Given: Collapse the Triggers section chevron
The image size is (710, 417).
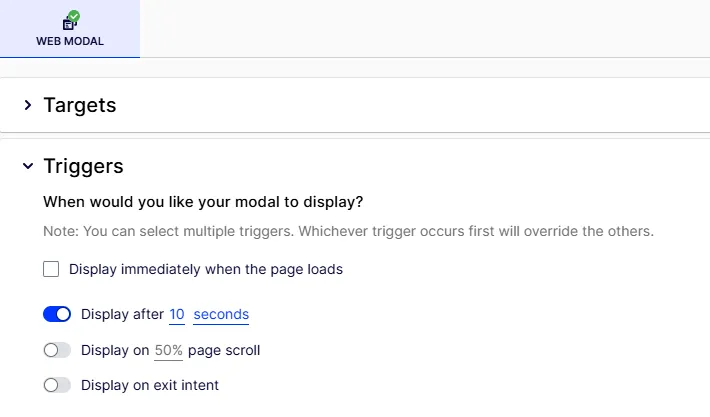Looking at the screenshot, I should [28, 166].
